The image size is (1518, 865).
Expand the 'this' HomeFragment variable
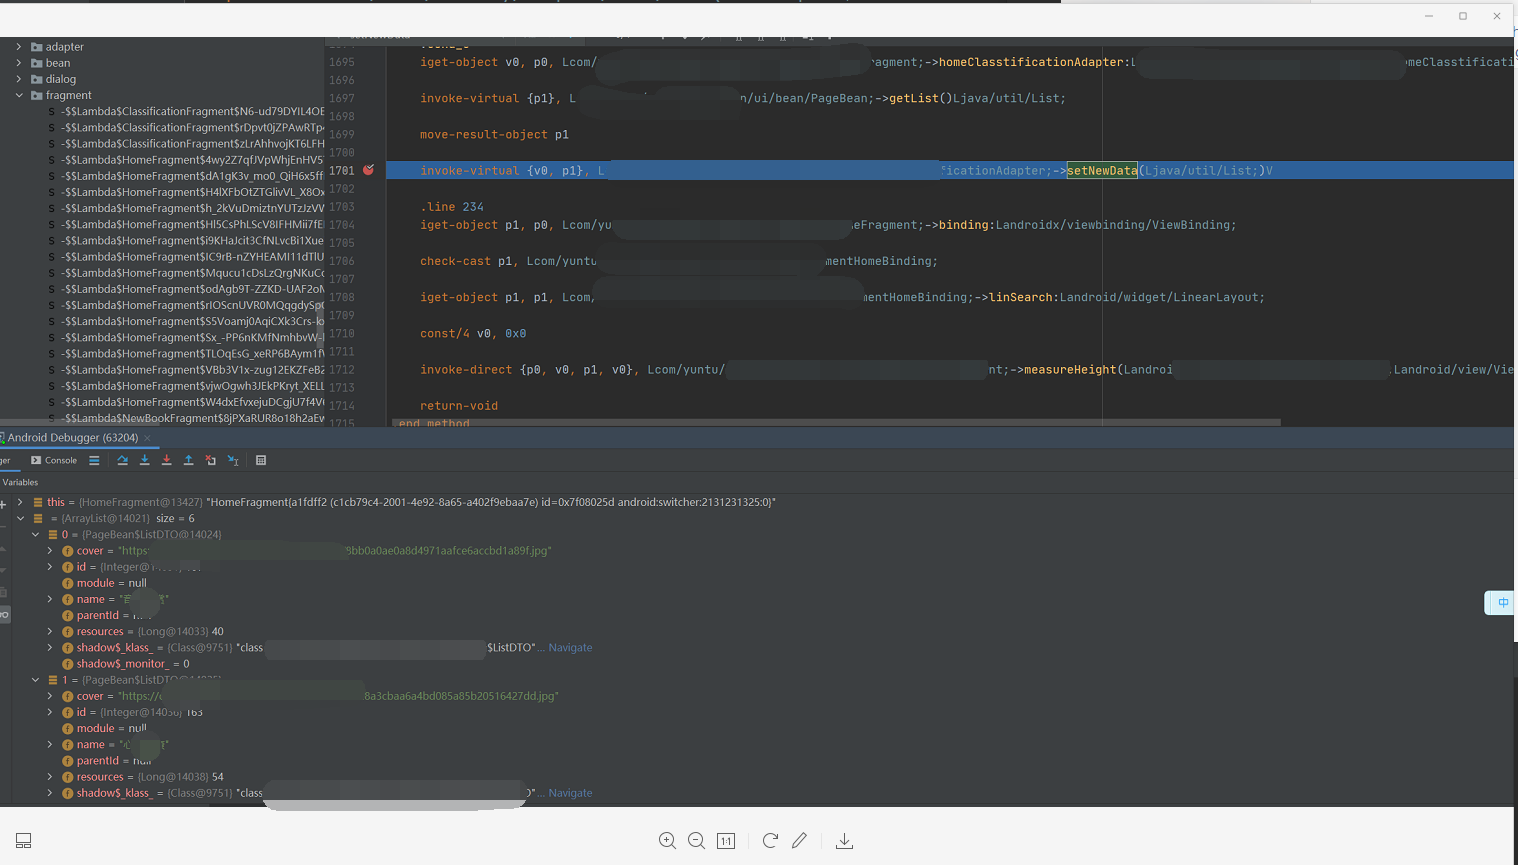point(20,501)
